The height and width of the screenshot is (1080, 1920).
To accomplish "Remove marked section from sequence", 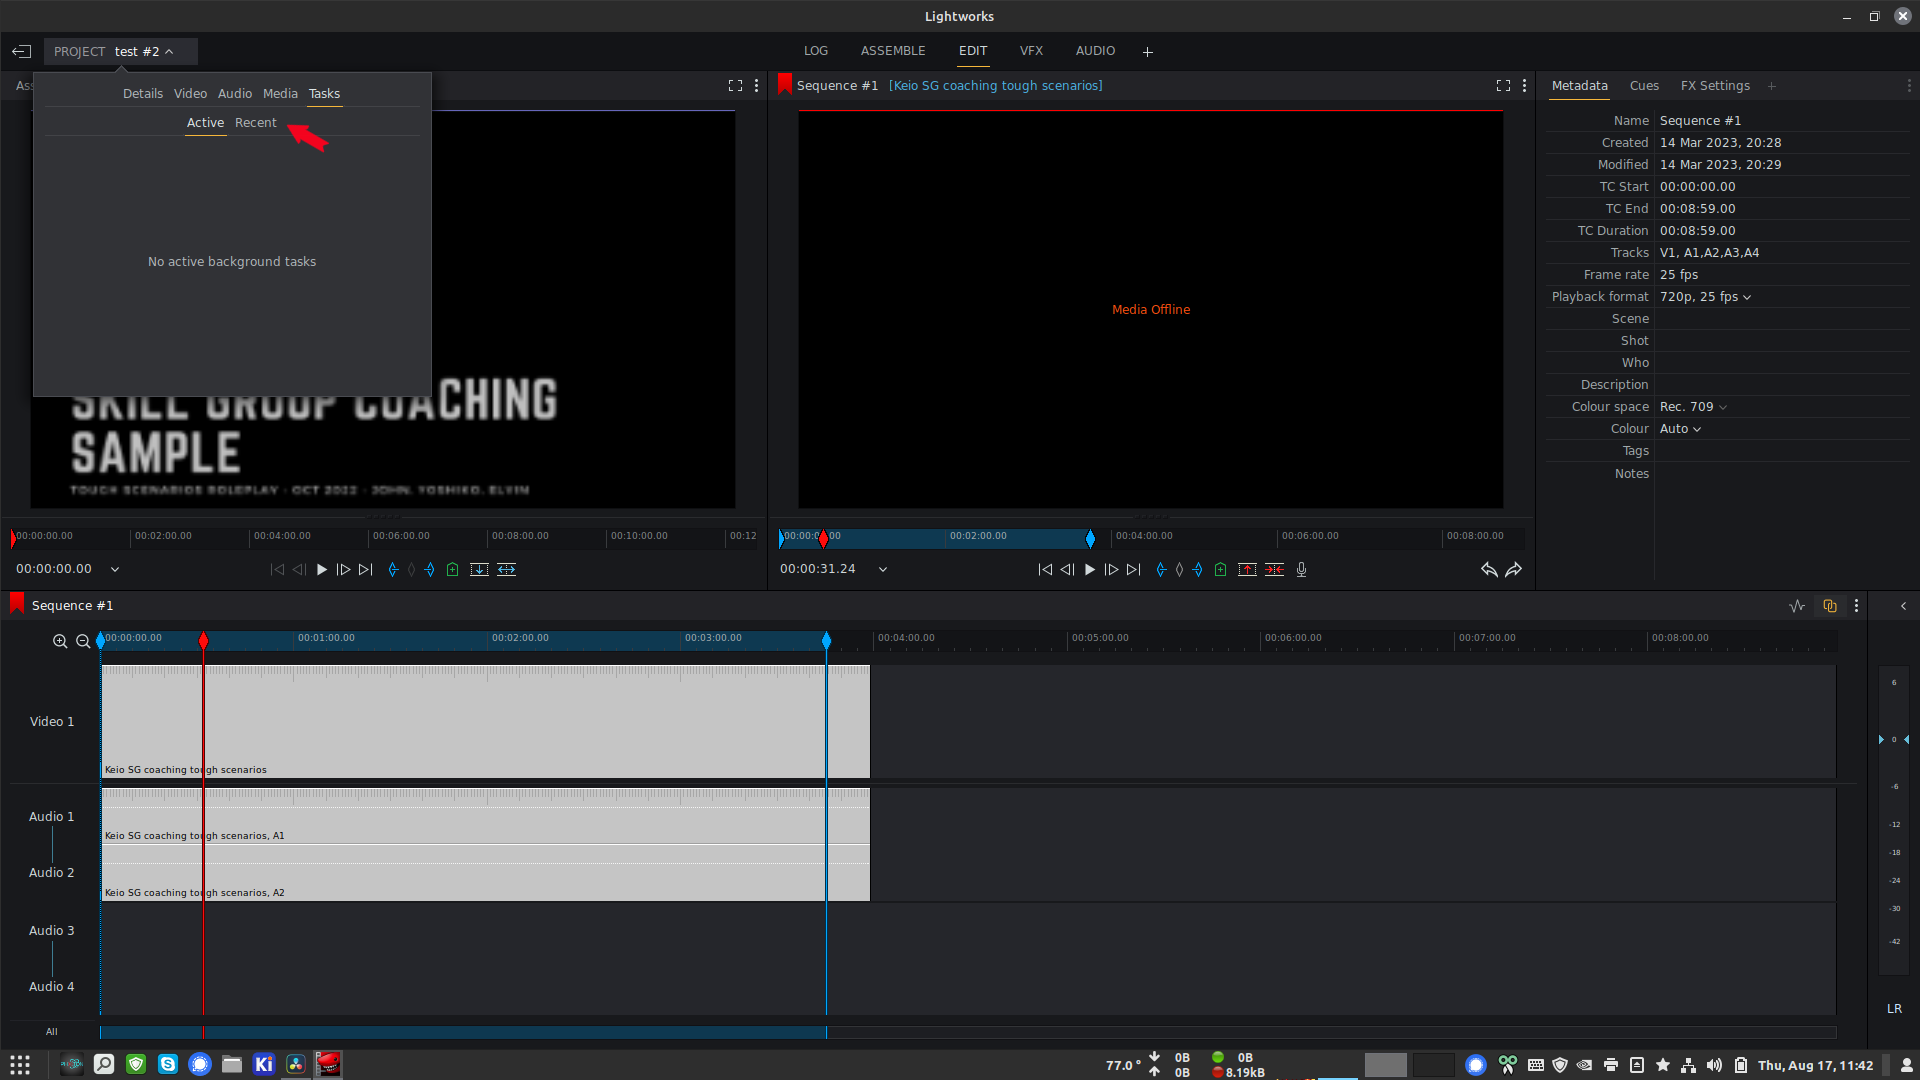I will (x=1248, y=569).
